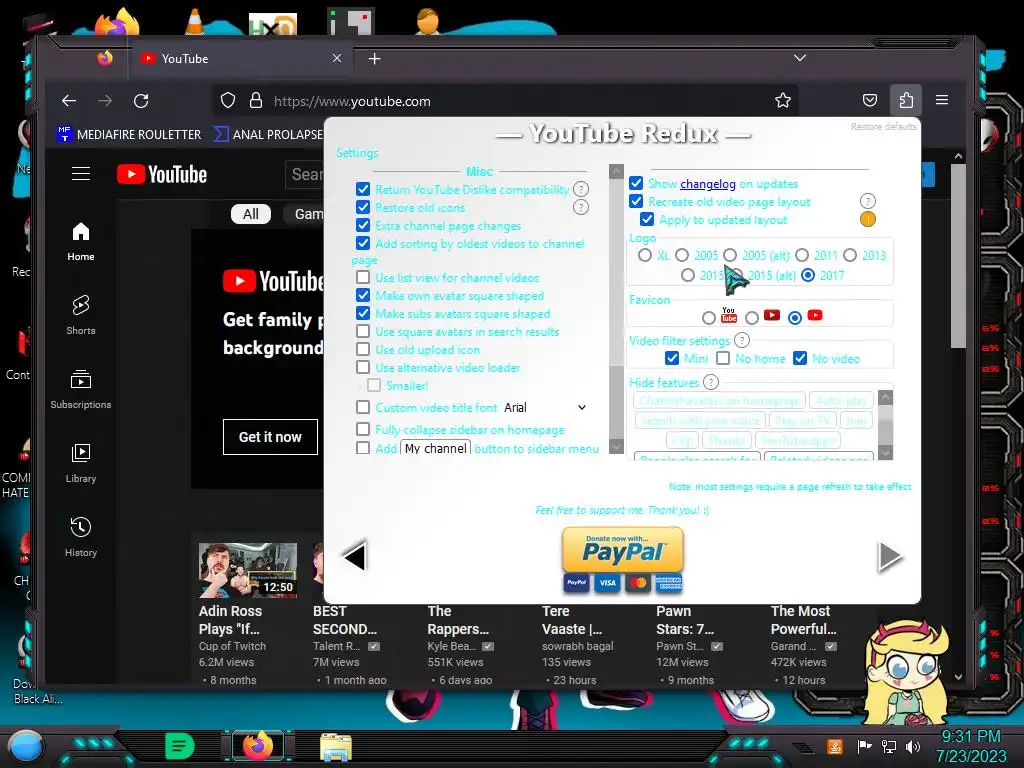Go to Home in YouTube sidebar
This screenshot has height=768, width=1024.
(x=81, y=242)
